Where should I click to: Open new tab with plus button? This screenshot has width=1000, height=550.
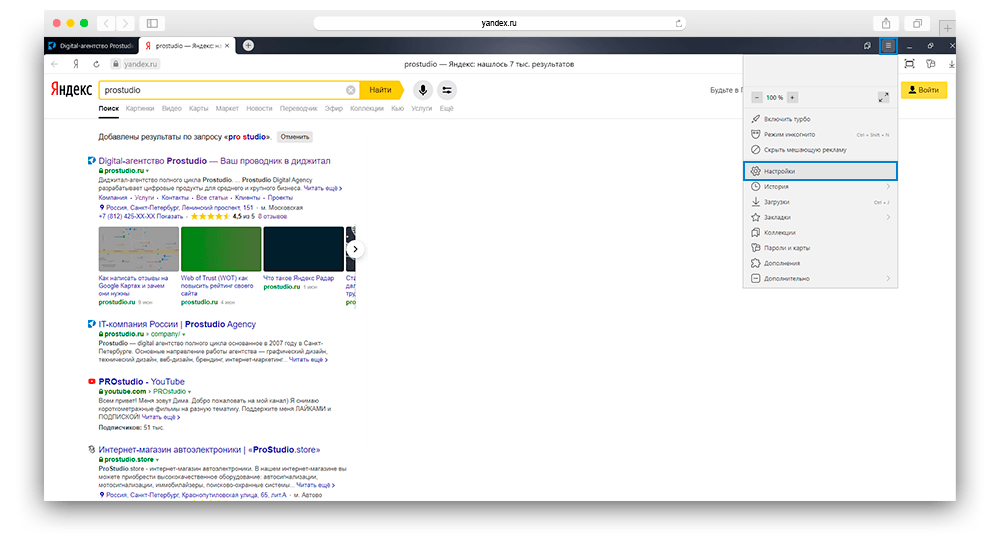(x=248, y=45)
